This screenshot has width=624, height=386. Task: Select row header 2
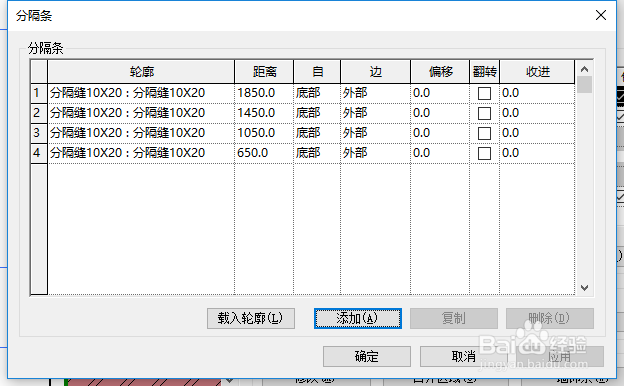39,113
